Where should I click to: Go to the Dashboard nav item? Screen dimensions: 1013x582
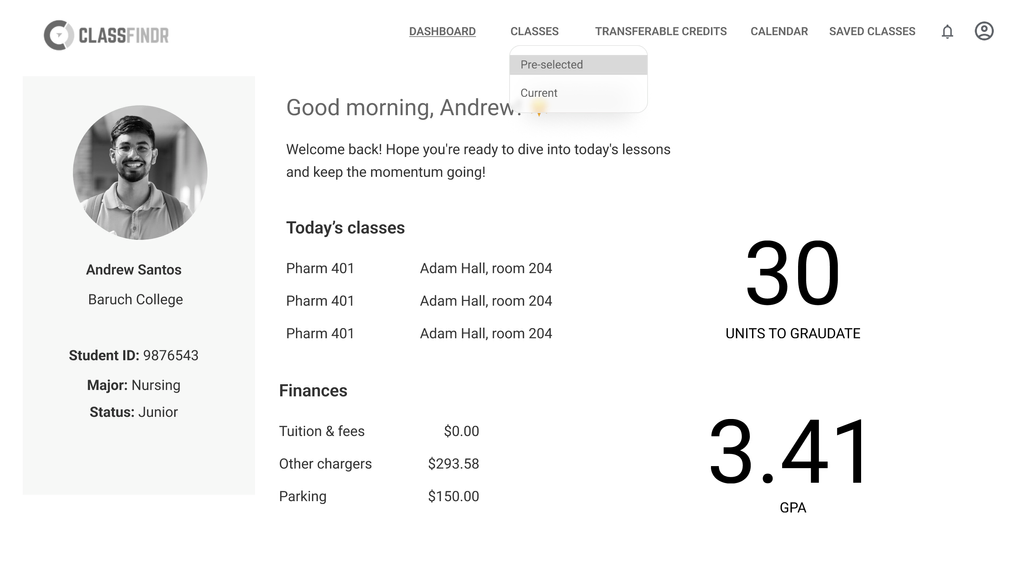(443, 31)
